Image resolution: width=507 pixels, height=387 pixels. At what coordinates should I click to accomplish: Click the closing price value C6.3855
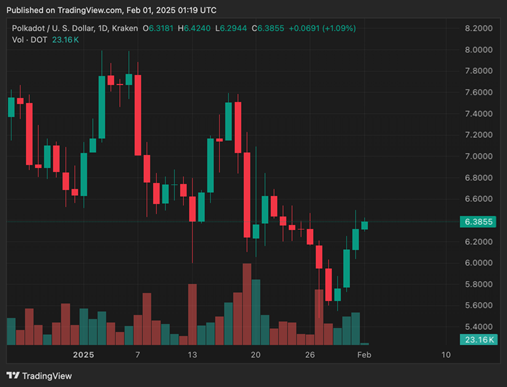click(268, 28)
